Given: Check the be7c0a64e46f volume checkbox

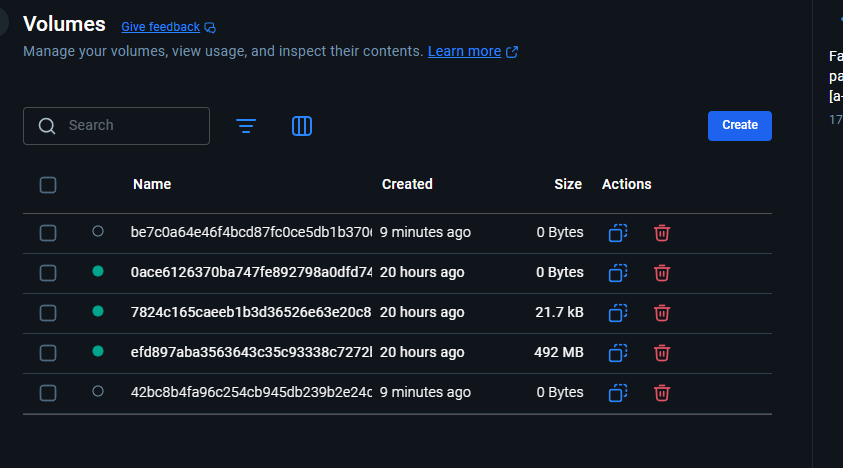Looking at the screenshot, I should (48, 233).
